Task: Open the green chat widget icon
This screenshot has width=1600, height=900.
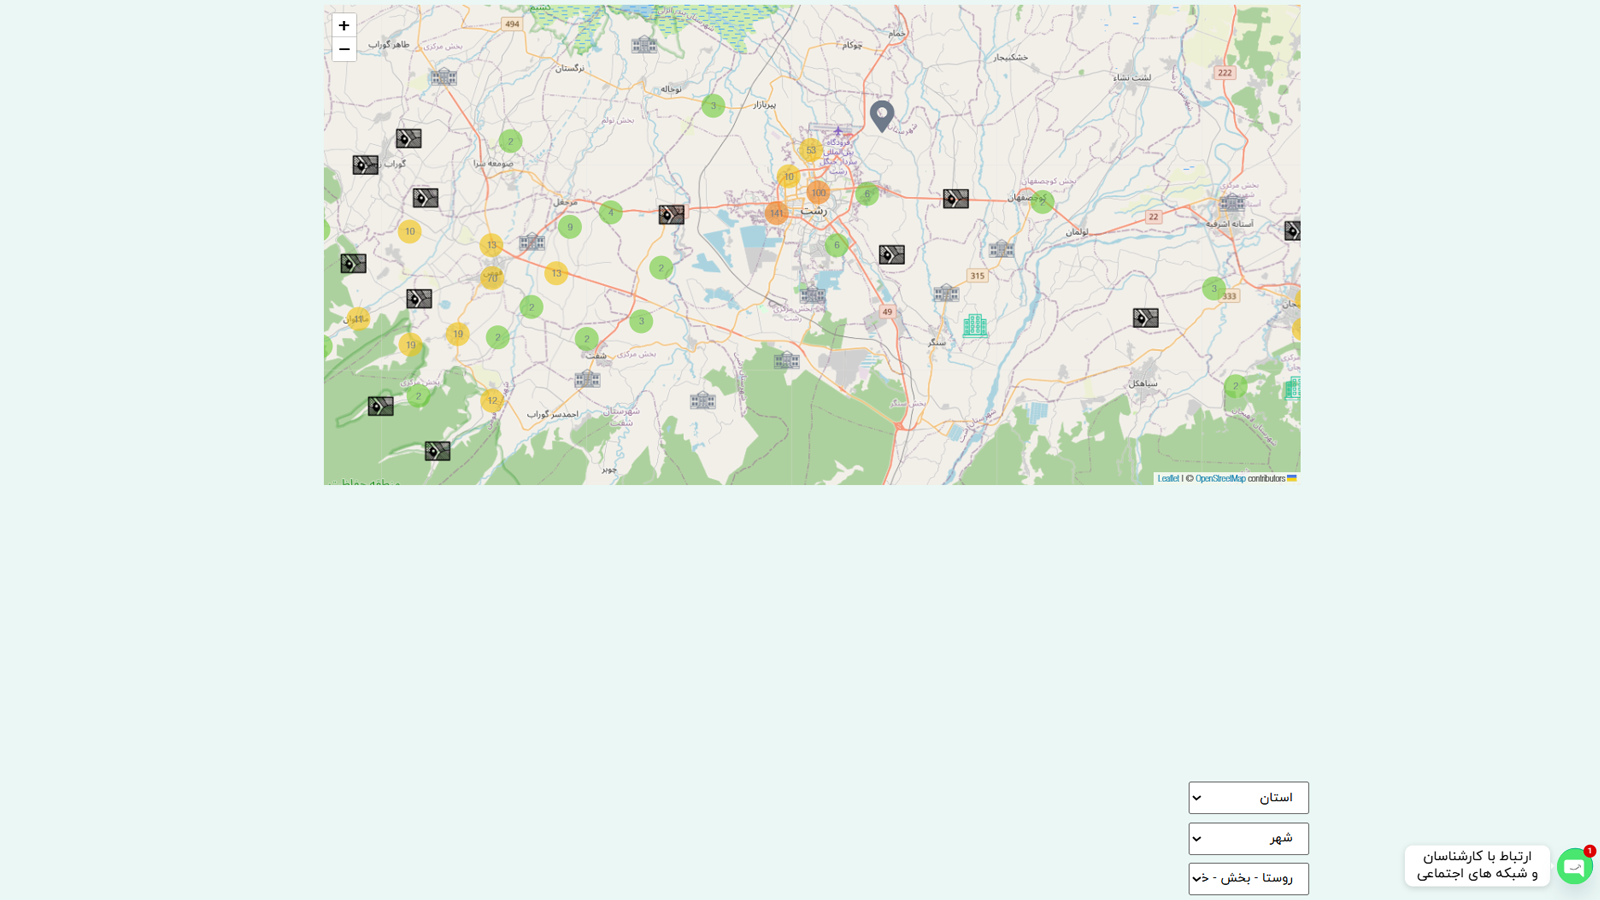Action: 1574,866
